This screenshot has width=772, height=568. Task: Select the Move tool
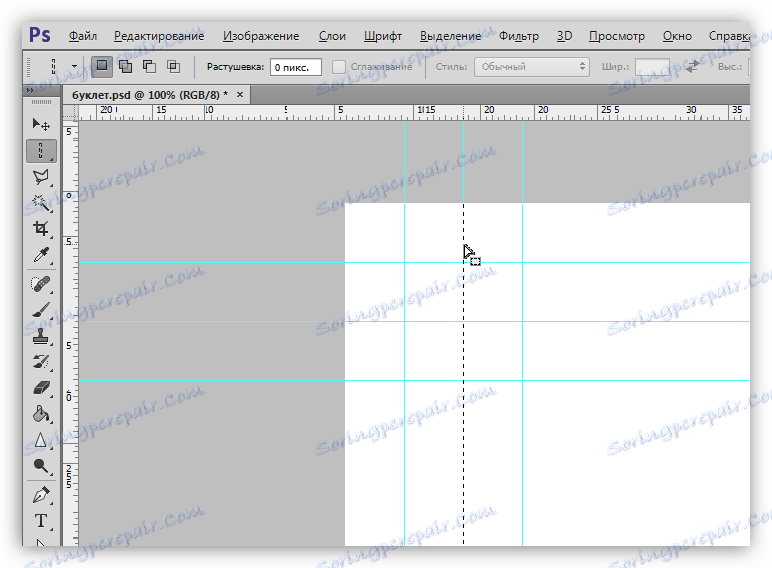[x=41, y=124]
